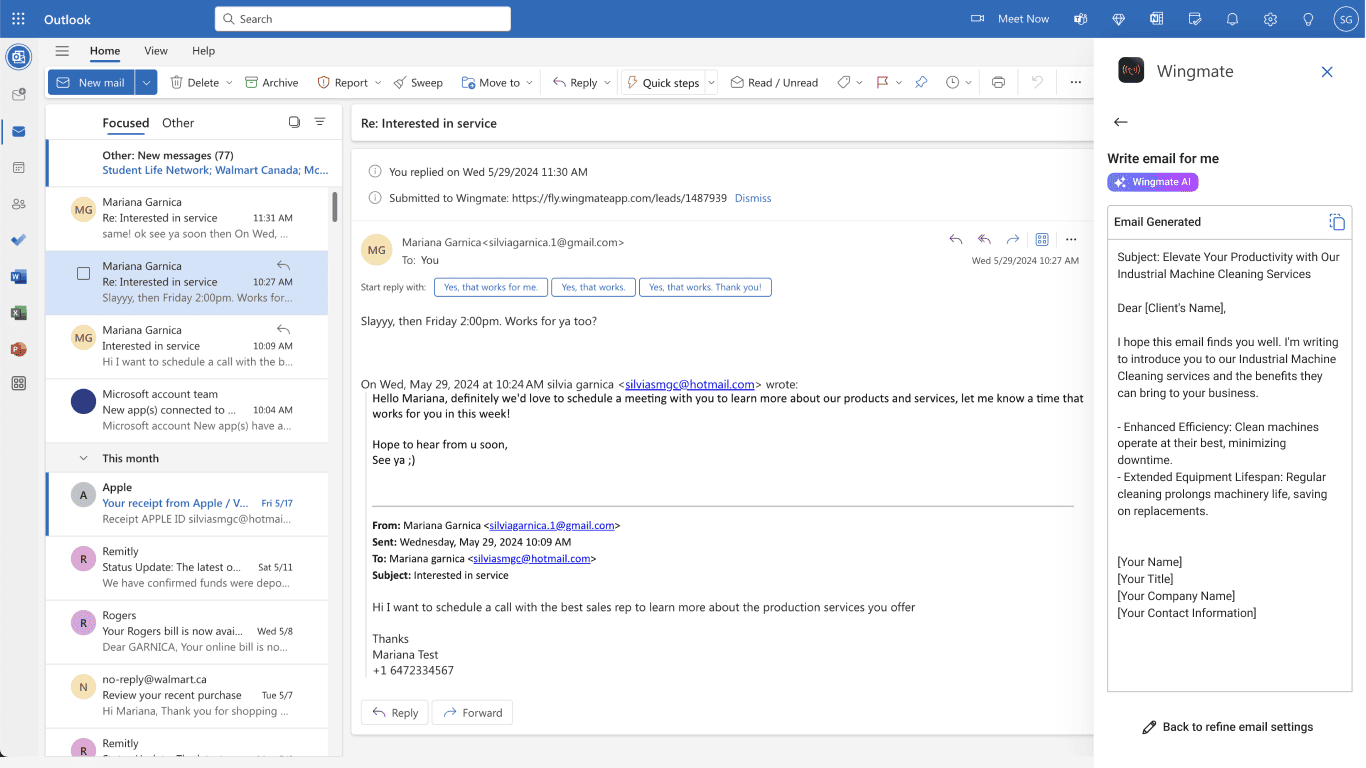This screenshot has width=1366, height=768.
Task: Collapse the This month group
Action: point(84,458)
